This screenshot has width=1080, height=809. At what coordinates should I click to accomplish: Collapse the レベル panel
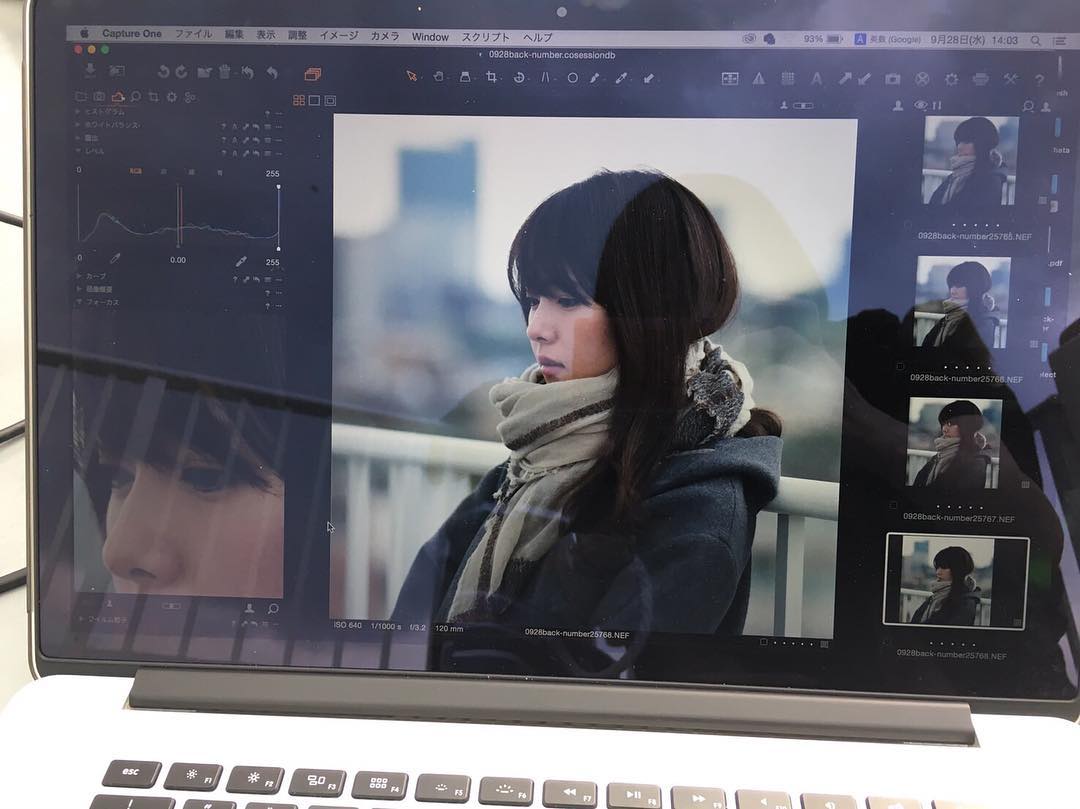[78, 151]
